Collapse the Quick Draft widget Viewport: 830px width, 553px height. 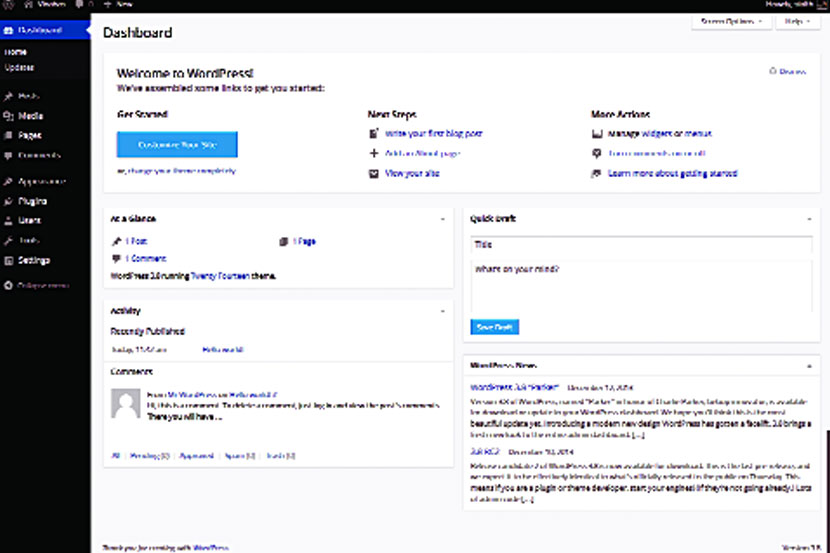(810, 218)
